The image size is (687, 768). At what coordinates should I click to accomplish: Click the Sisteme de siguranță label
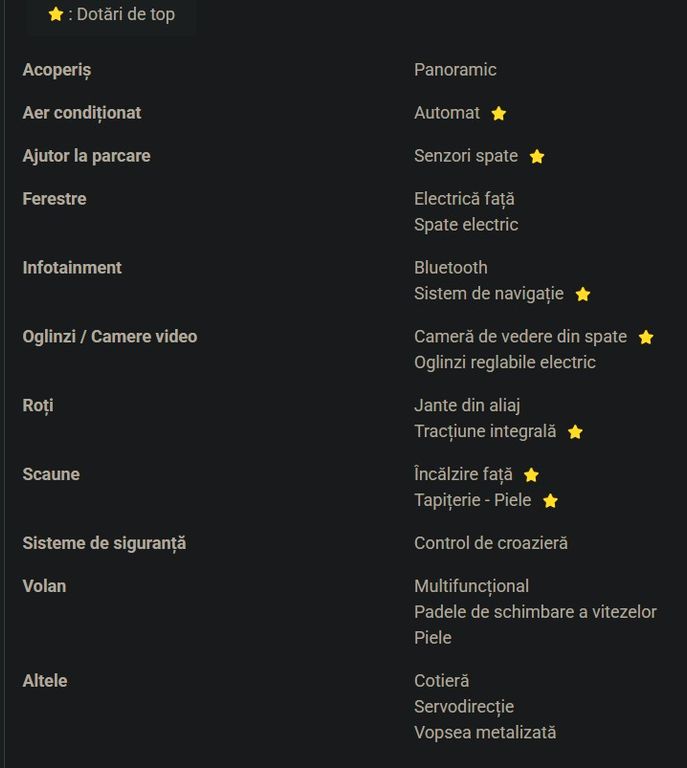(x=104, y=543)
